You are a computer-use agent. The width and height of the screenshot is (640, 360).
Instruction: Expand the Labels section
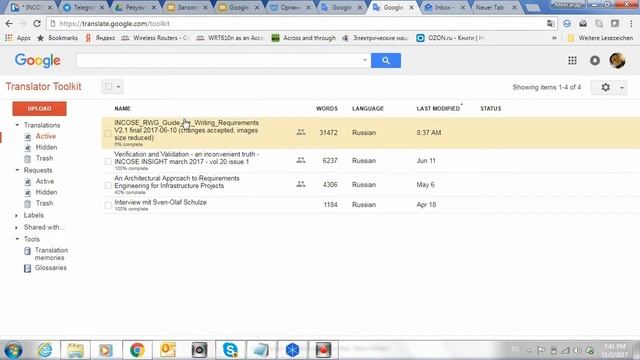16,215
